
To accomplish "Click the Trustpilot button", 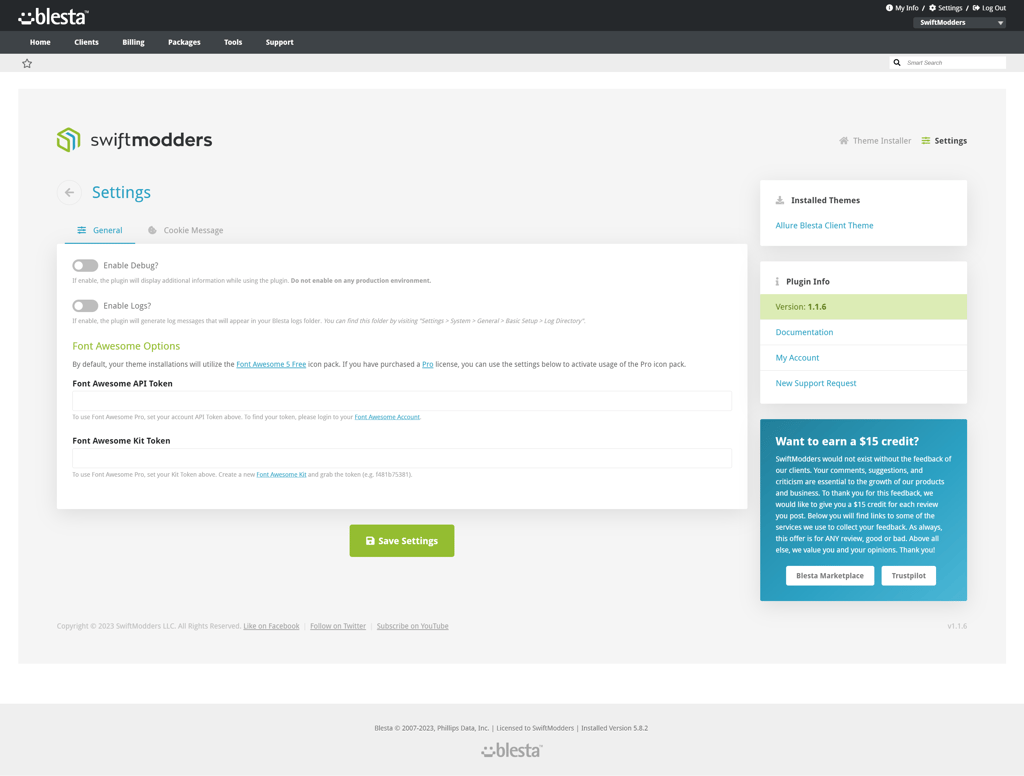I will [x=908, y=575].
